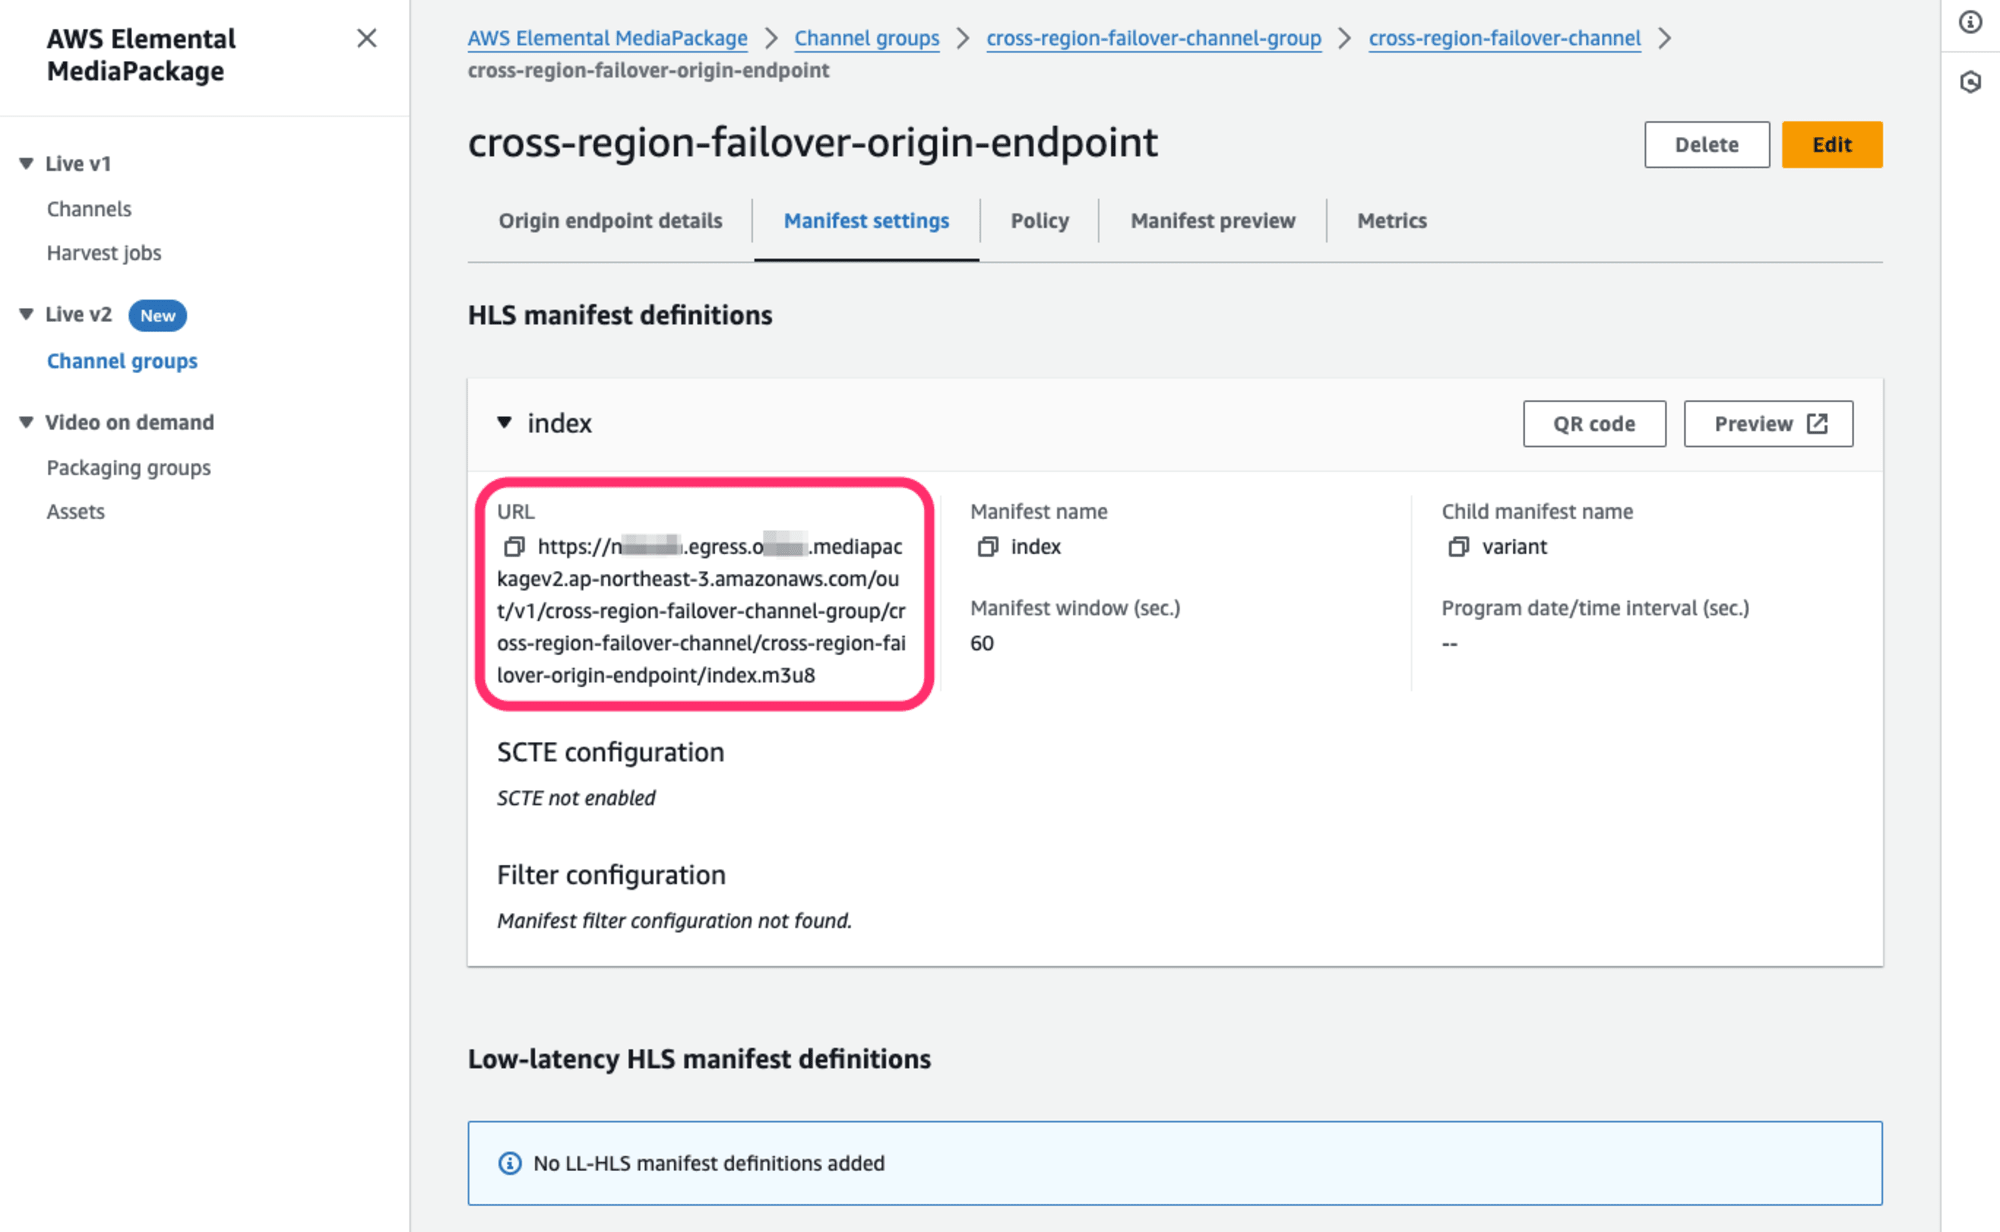2000x1232 pixels.
Task: Switch to Origin endpoint details tab
Action: tap(610, 221)
